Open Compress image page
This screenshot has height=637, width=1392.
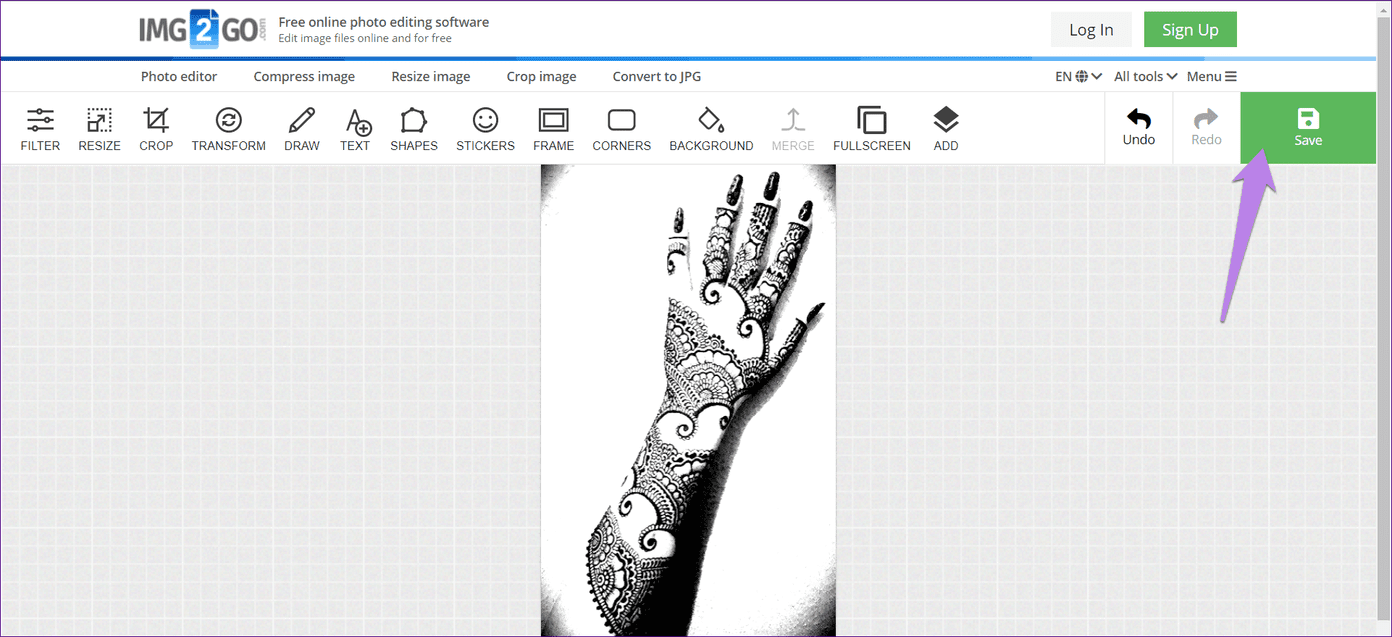pos(304,76)
